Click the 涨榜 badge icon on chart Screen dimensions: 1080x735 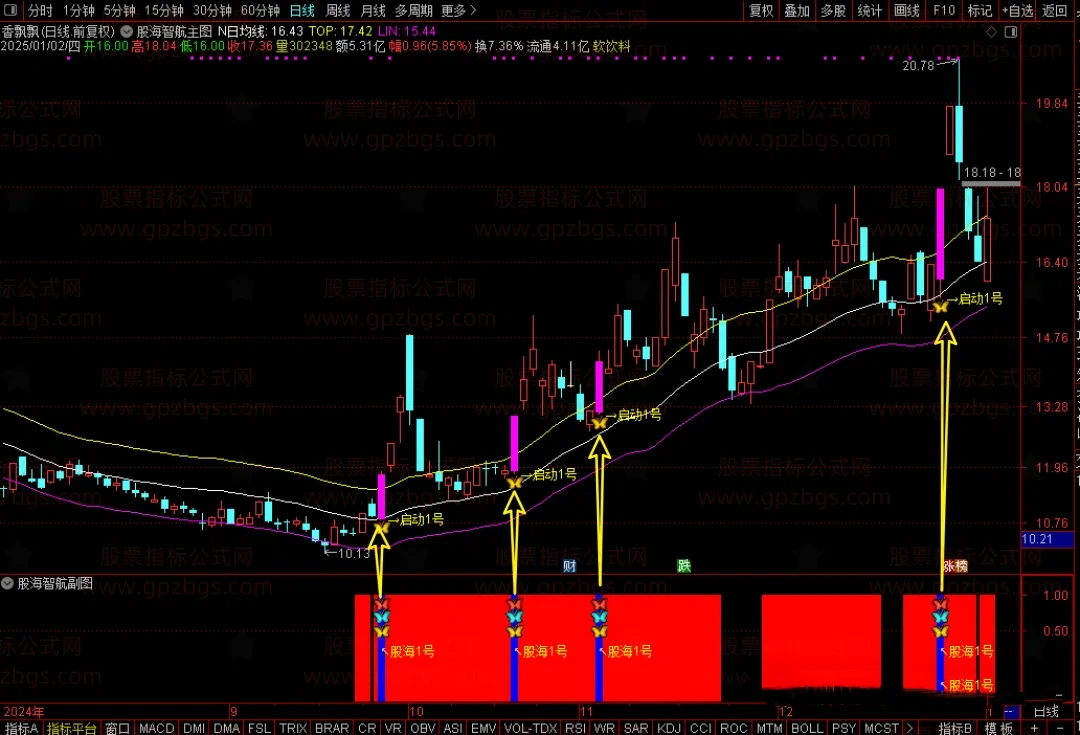click(955, 566)
